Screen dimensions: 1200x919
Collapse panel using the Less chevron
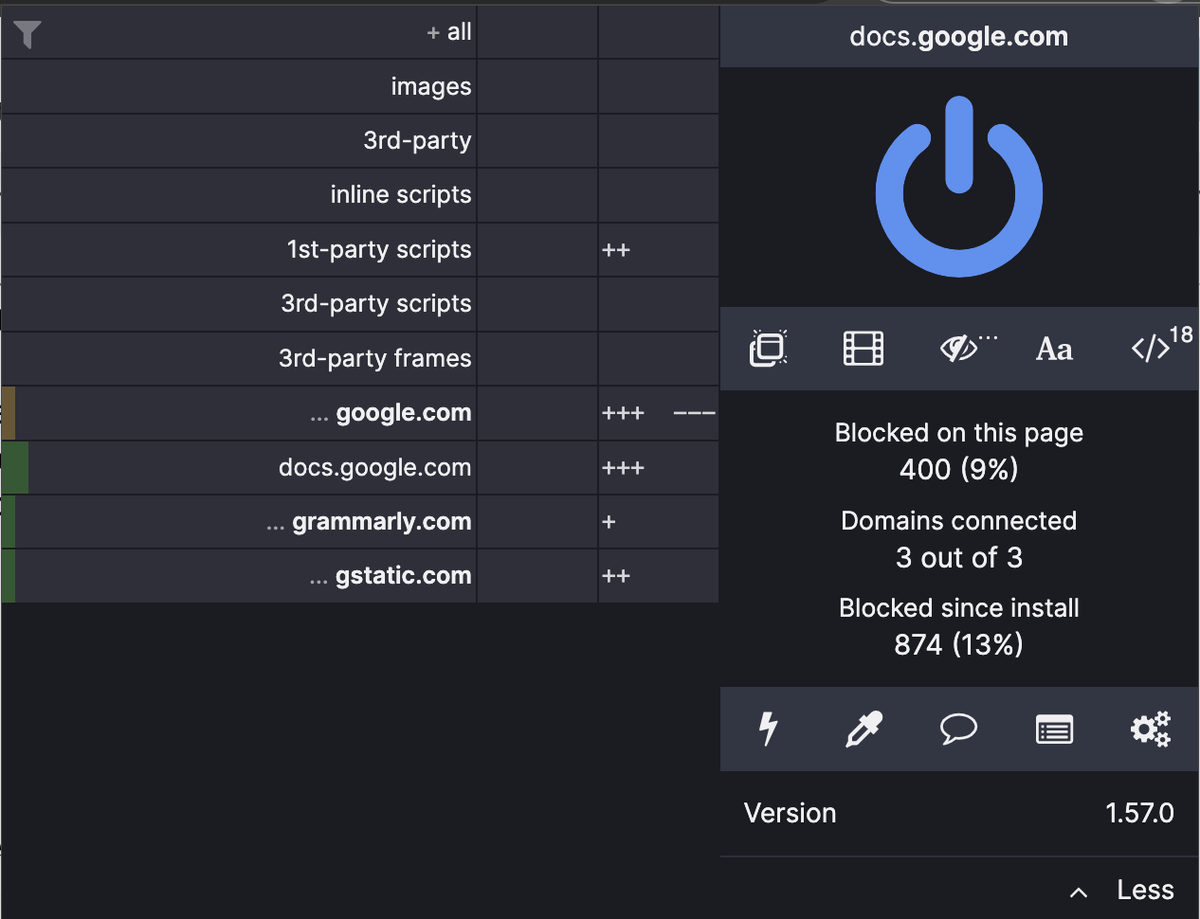pos(1122,890)
